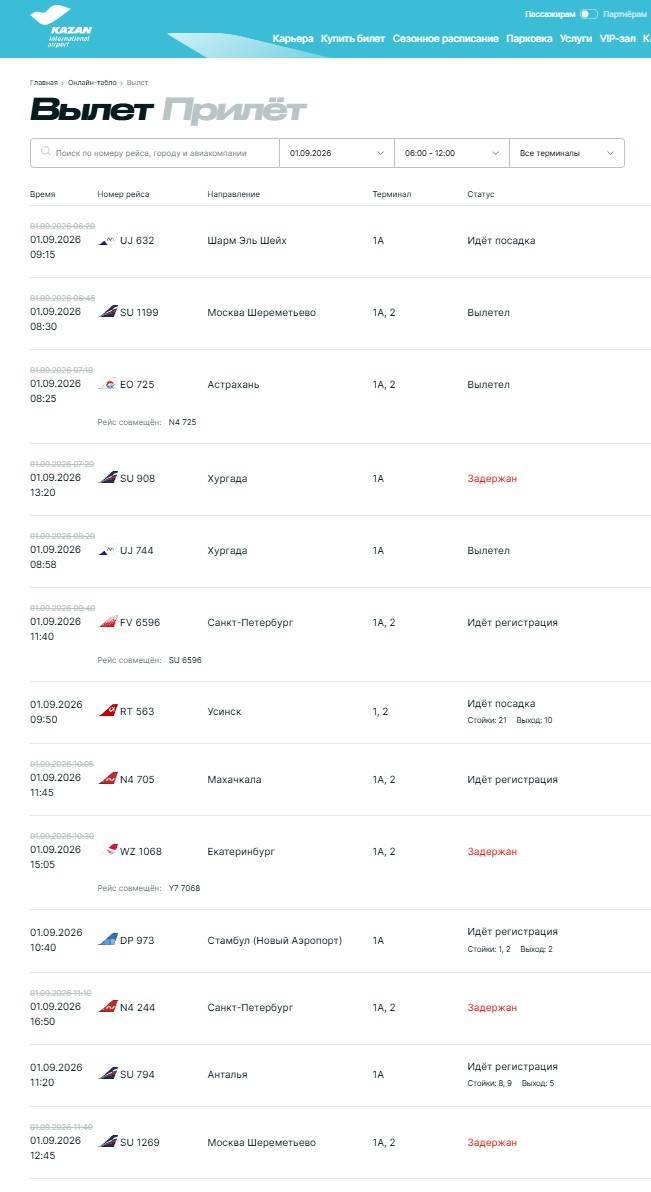651x1192 pixels.
Task: Click the airline logo of flight UJ 632
Action: click(x=107, y=240)
